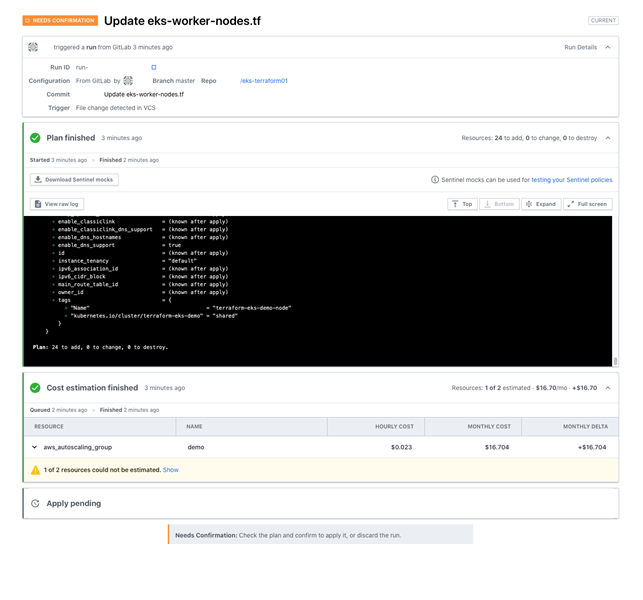Follow the testing your Sentinel policies link
Screen dimensions: 643x600
coord(571,180)
